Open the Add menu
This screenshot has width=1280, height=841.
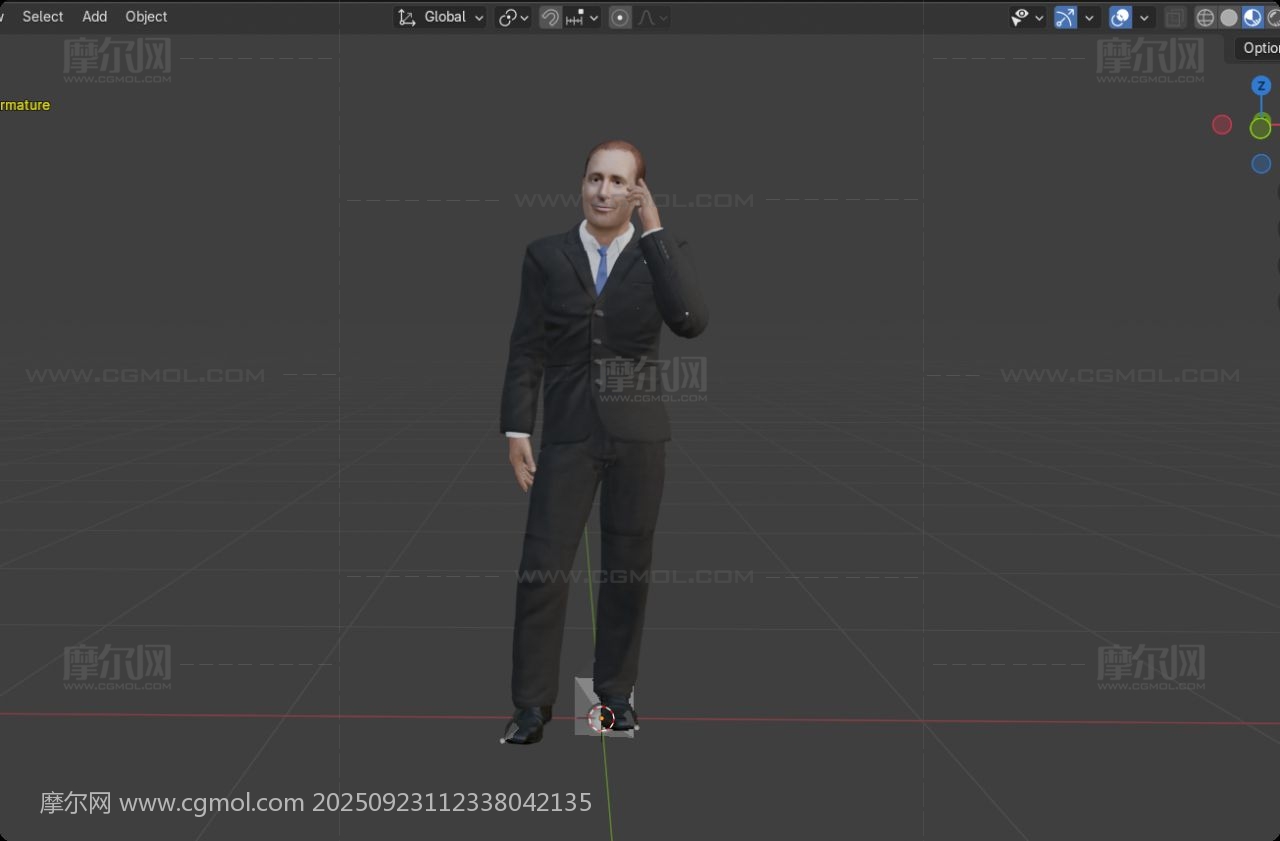[94, 16]
